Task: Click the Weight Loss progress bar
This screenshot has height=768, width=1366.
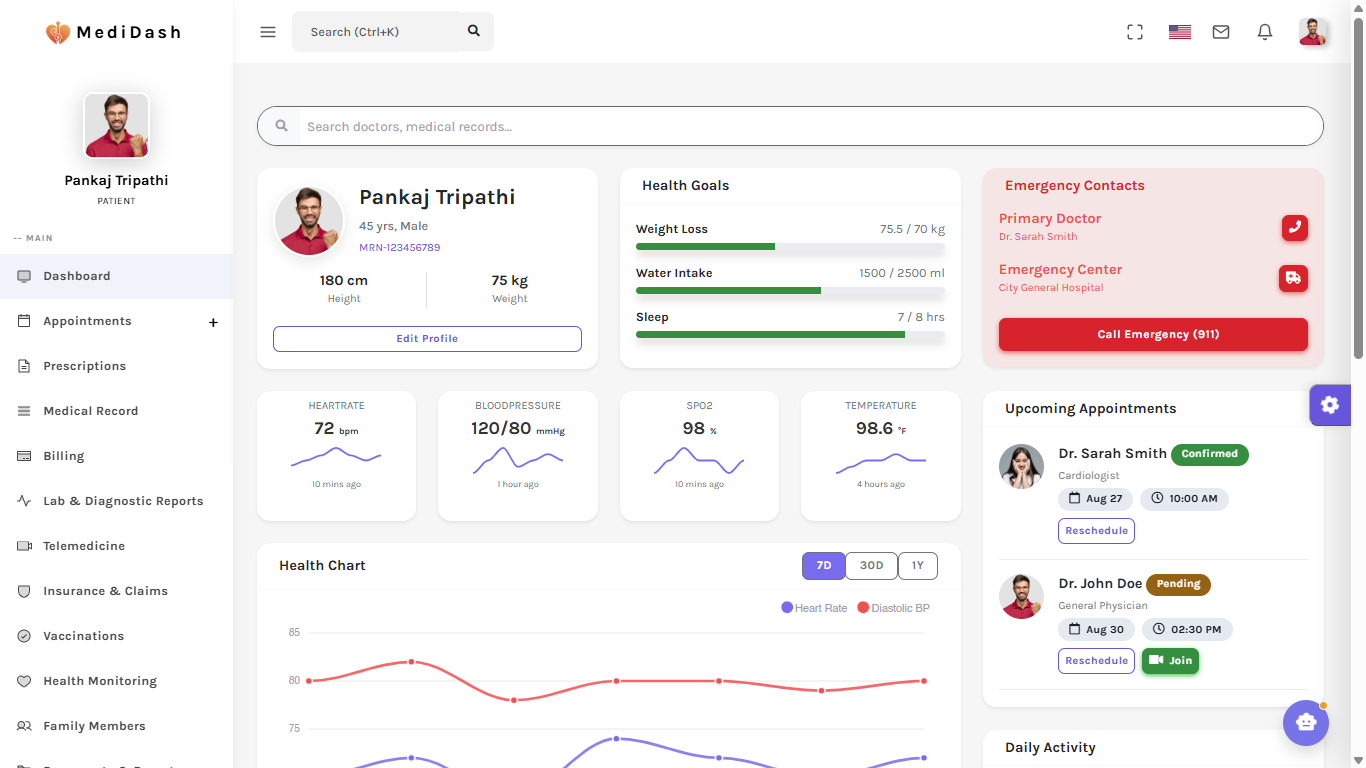Action: click(x=790, y=246)
